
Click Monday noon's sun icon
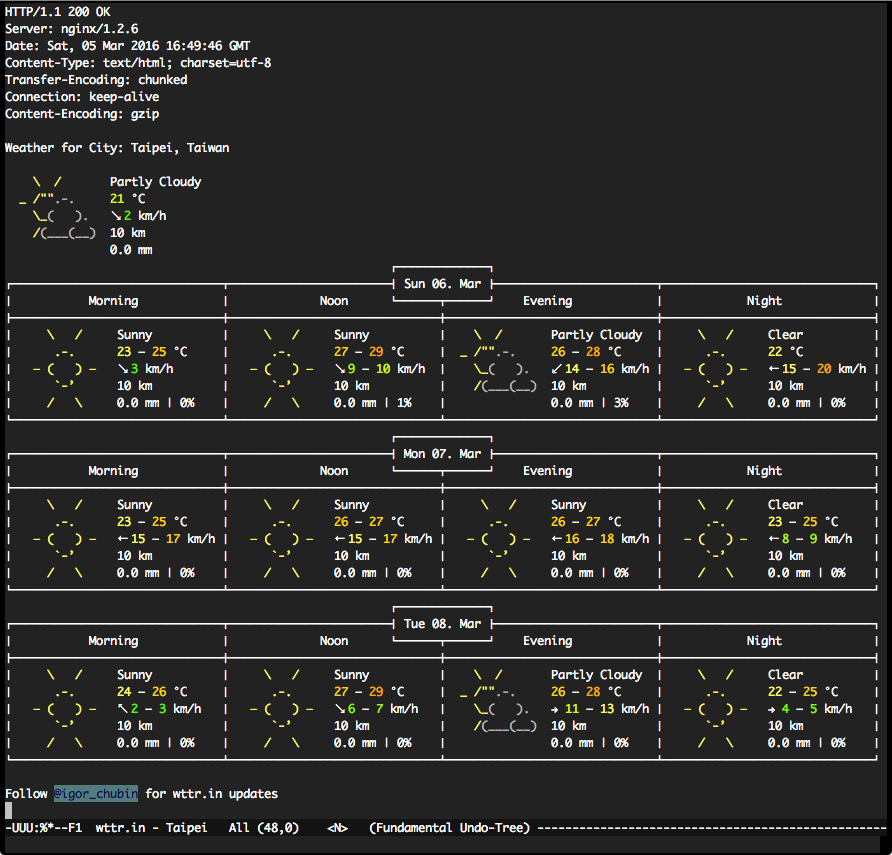point(282,539)
